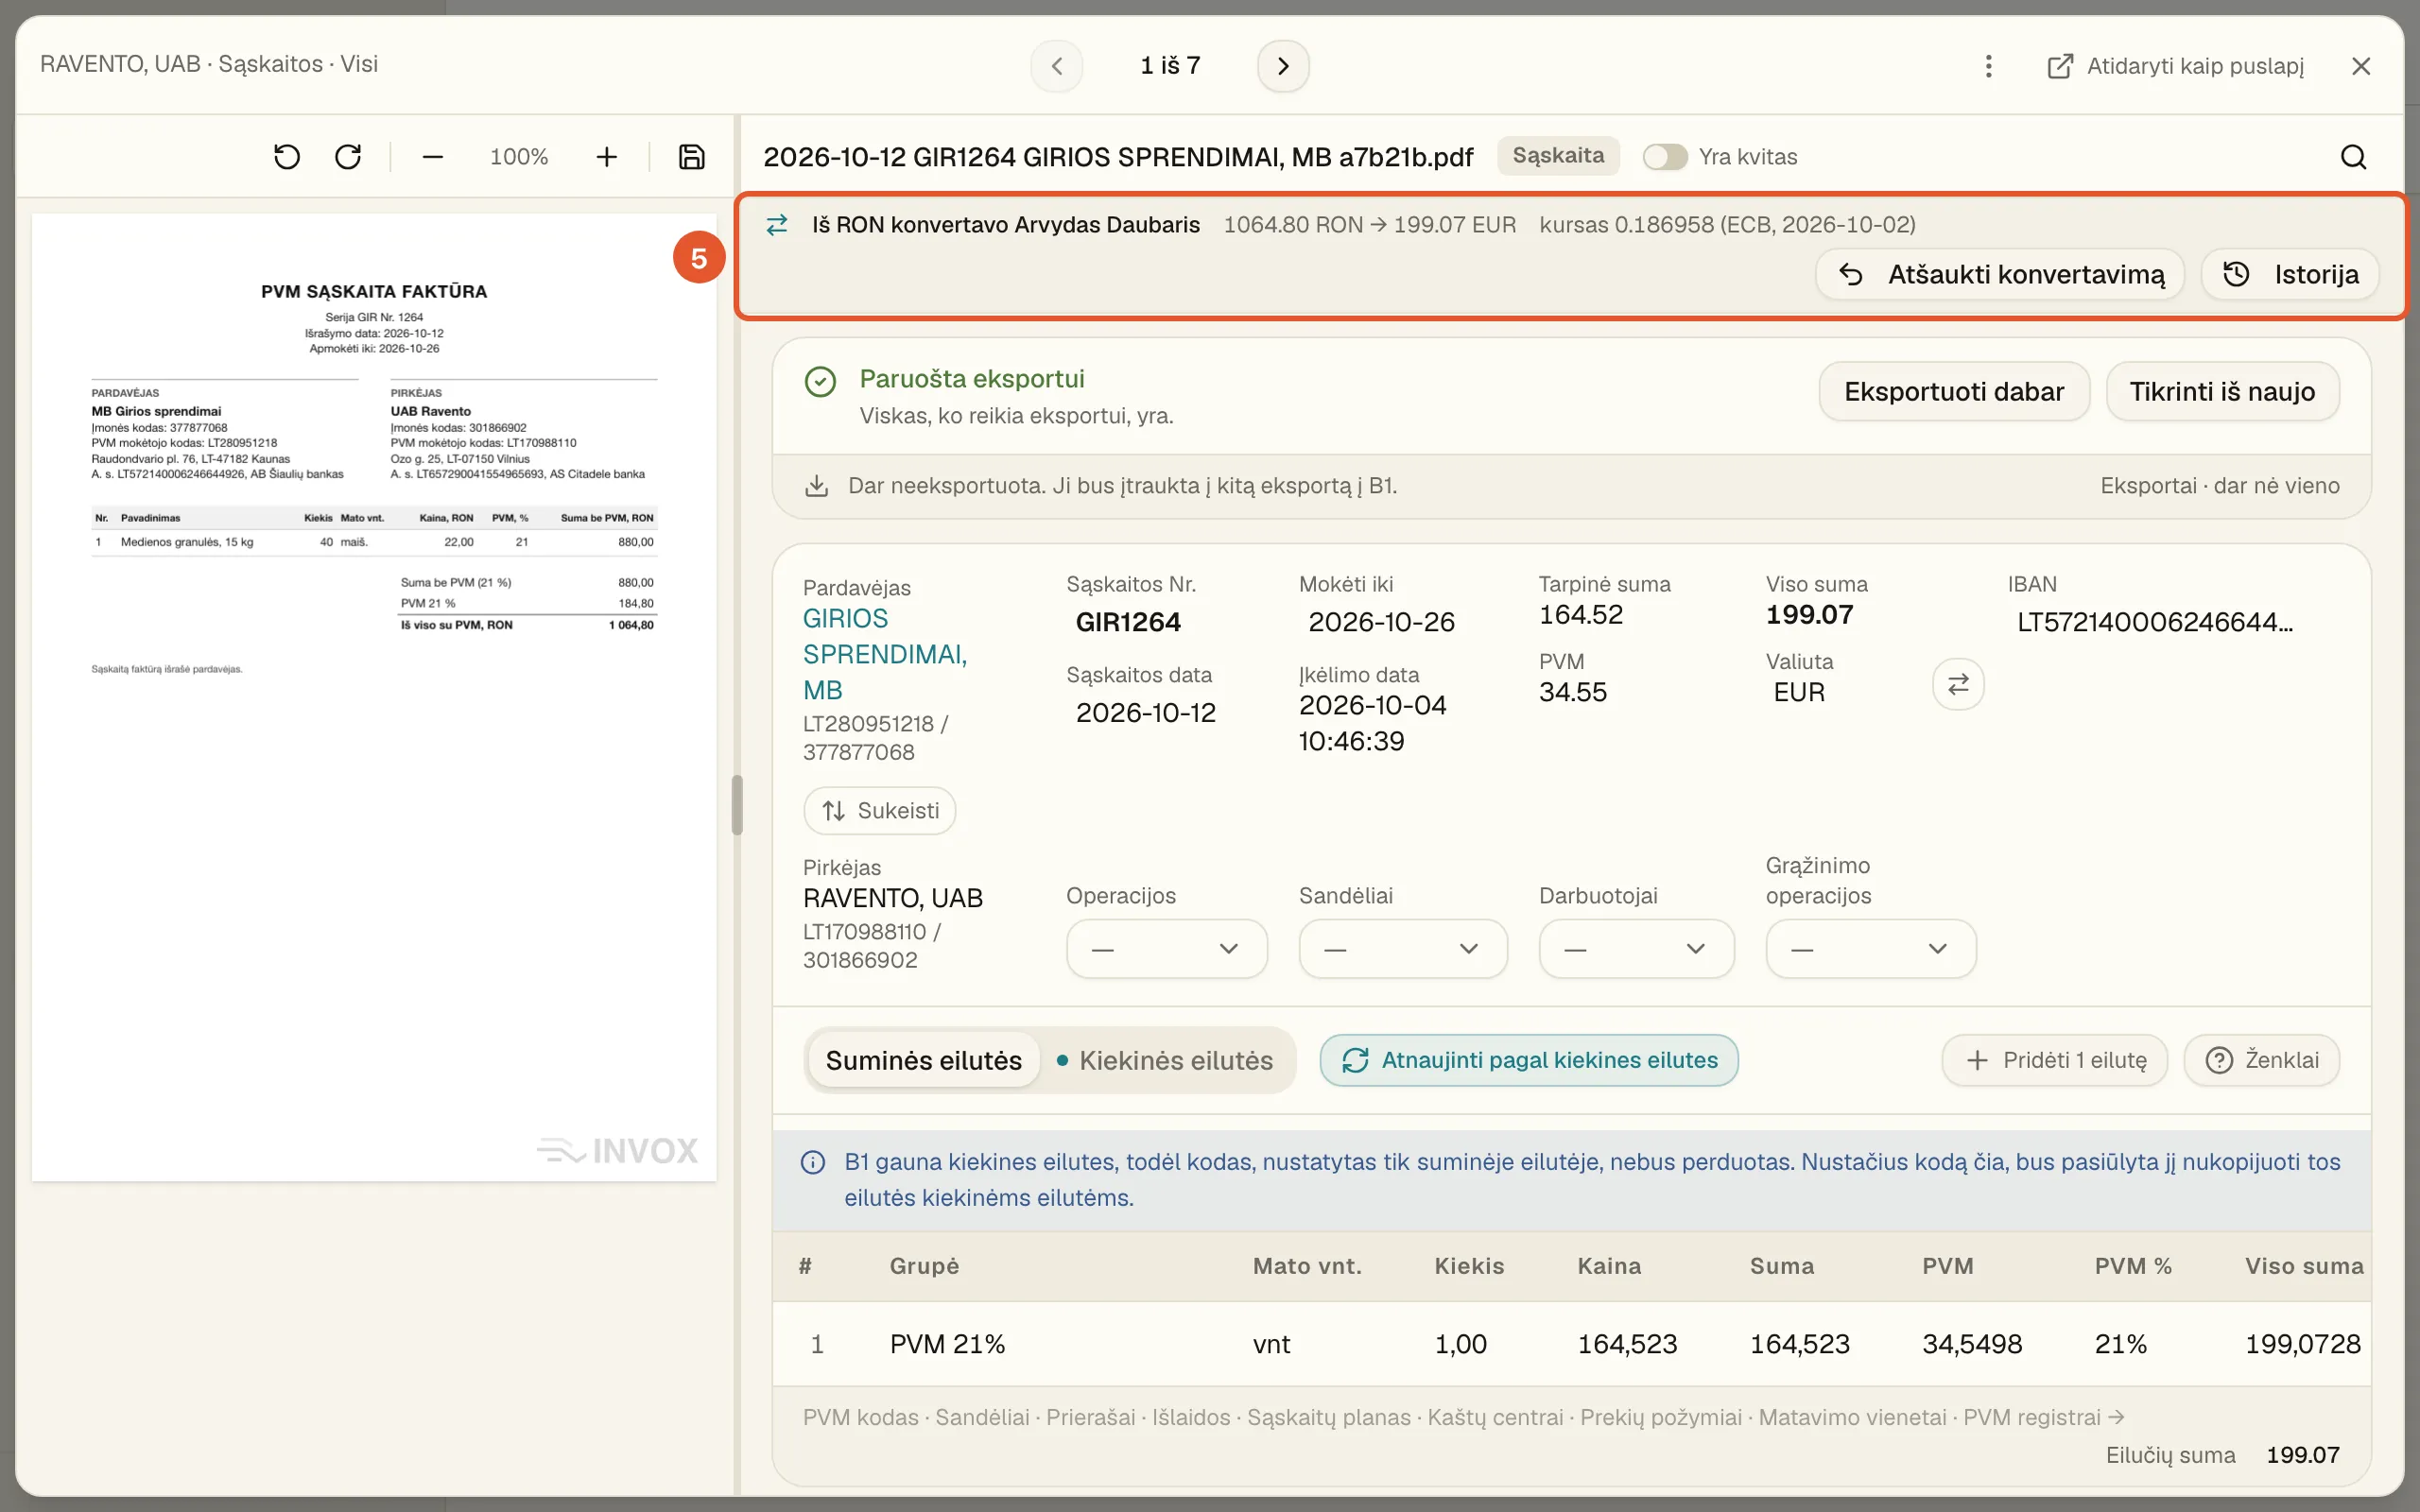Screen dimensions: 2420x1512
Task: Click the Sąskaita document type tag
Action: pyautogui.click(x=1558, y=156)
